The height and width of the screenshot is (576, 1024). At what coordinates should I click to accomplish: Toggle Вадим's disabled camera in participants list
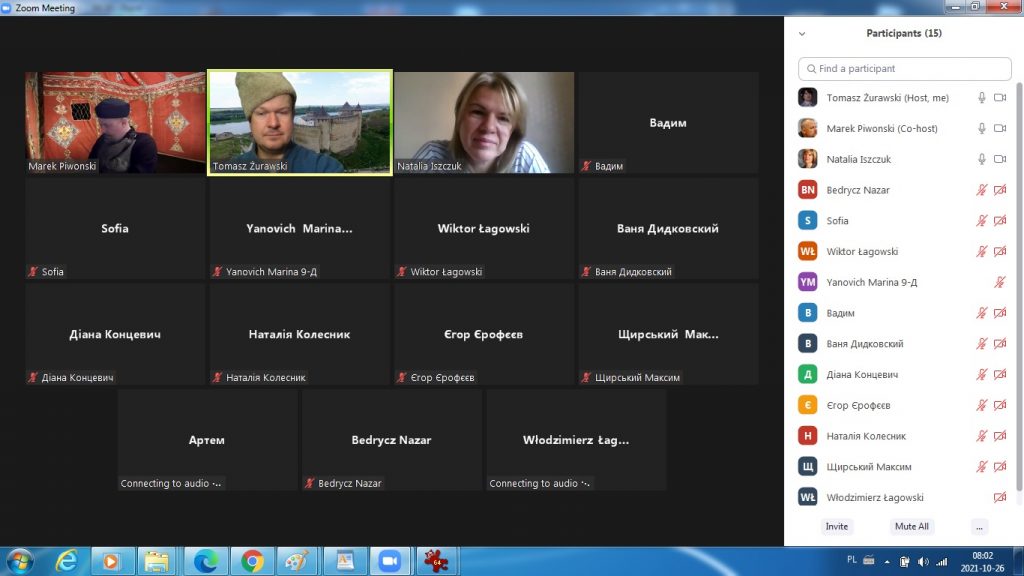(1000, 314)
